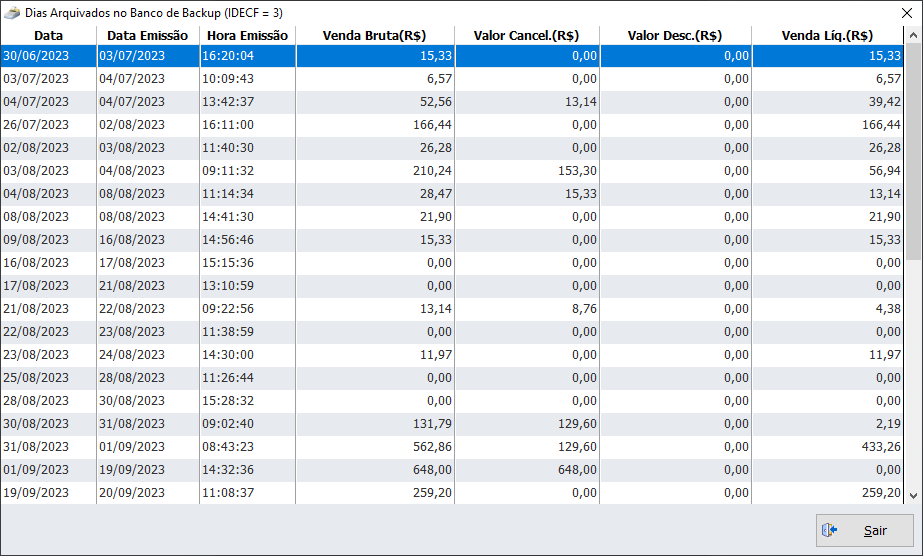The image size is (923, 556).
Task: Click the Data Emissão column header
Action: 147,36
